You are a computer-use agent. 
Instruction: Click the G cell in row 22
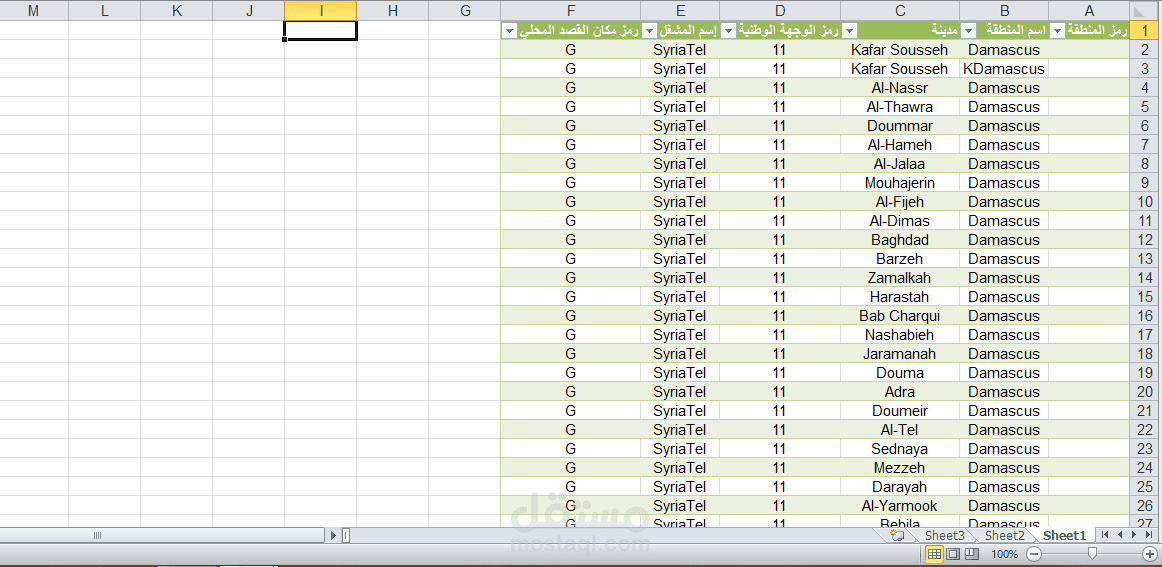tap(571, 430)
